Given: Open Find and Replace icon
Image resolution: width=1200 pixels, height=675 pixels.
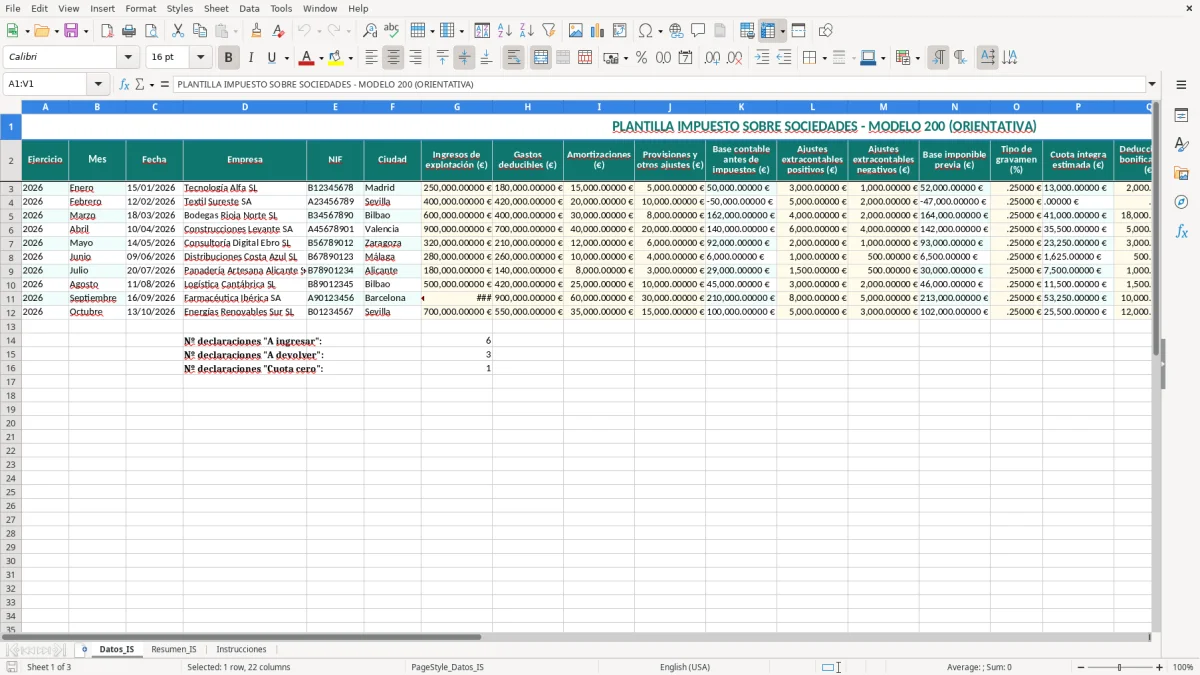Looking at the screenshot, I should (x=370, y=31).
